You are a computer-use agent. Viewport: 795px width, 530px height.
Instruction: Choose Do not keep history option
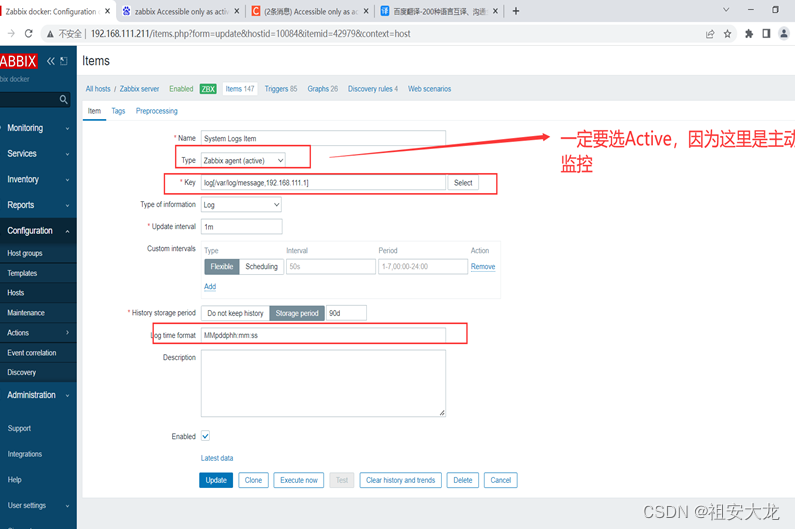pyautogui.click(x=235, y=313)
